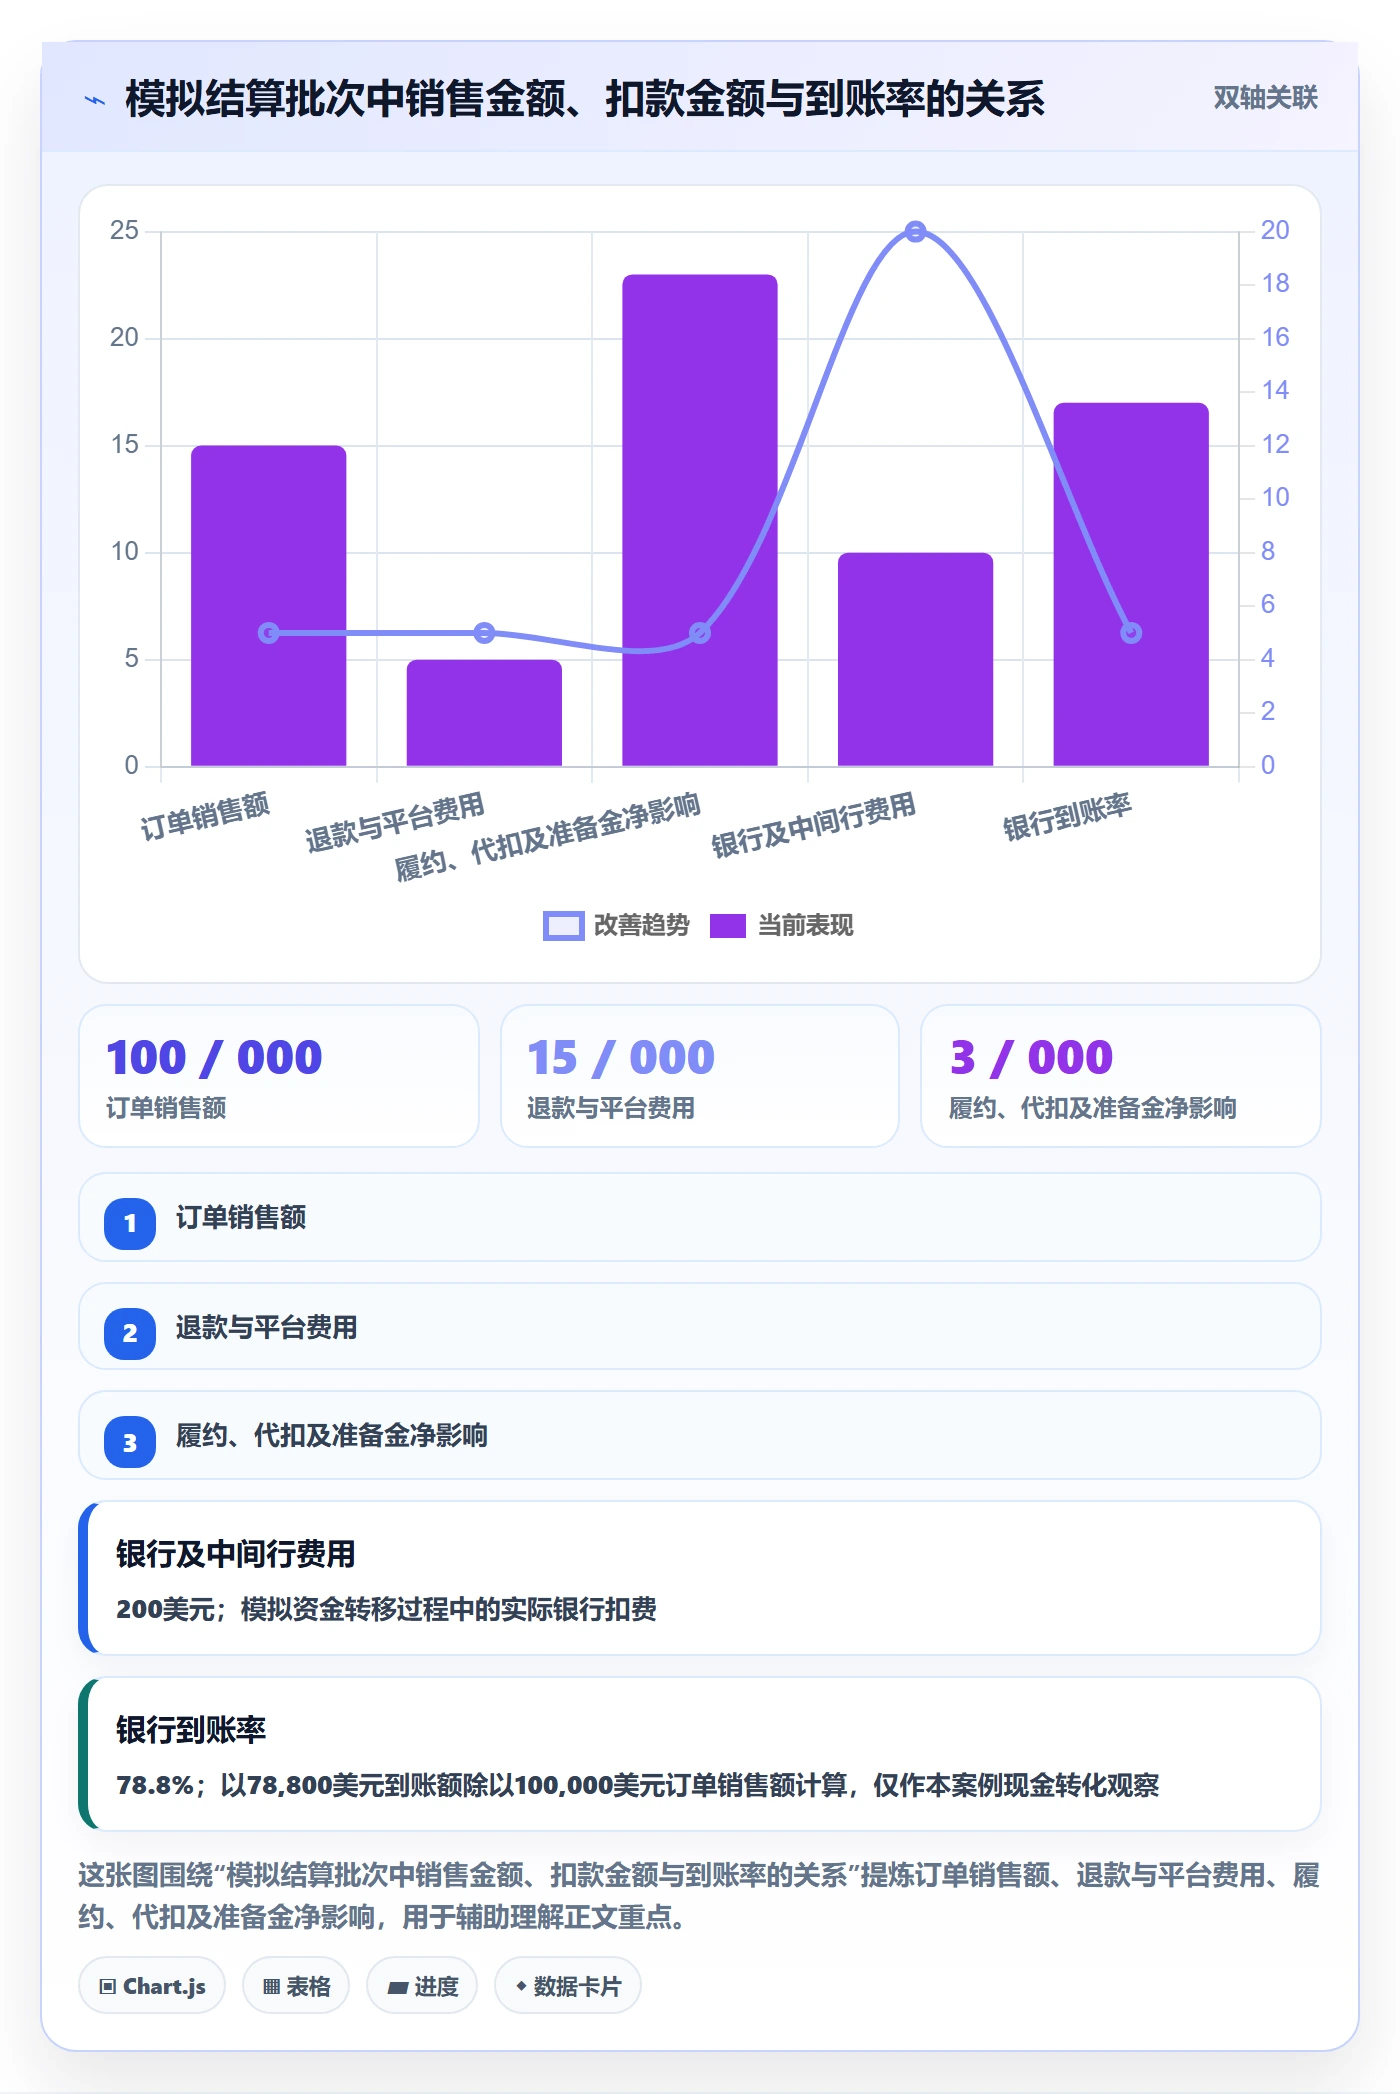Click the x-axis label 退款与平台费用
The image size is (1400, 2094).
(x=395, y=822)
